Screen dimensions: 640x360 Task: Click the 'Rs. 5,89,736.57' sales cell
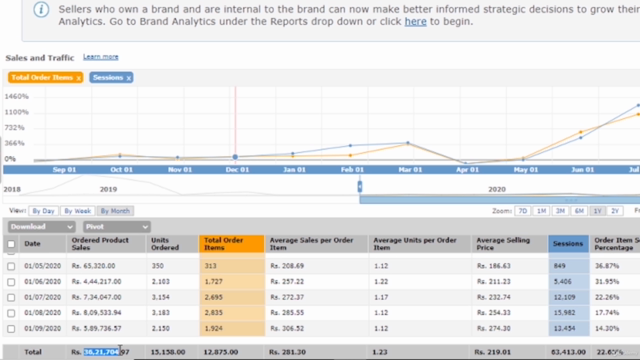click(x=96, y=328)
